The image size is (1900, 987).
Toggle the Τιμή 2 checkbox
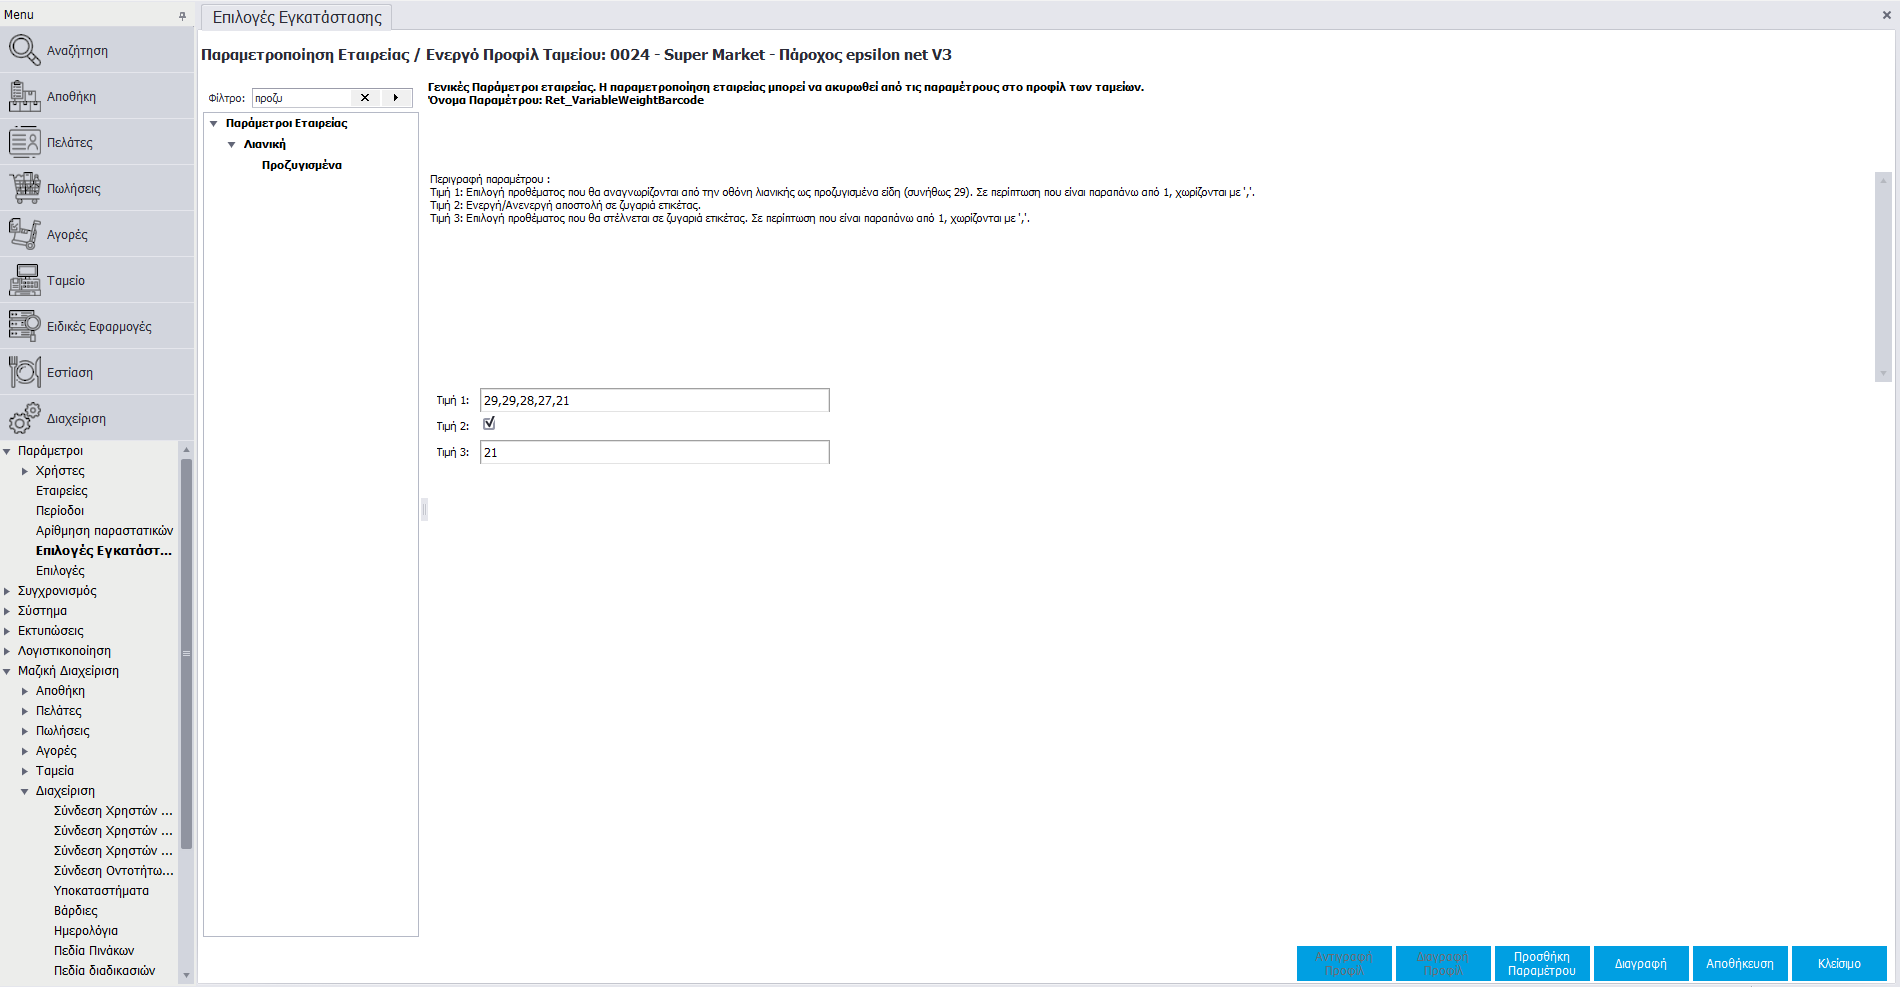click(x=489, y=424)
